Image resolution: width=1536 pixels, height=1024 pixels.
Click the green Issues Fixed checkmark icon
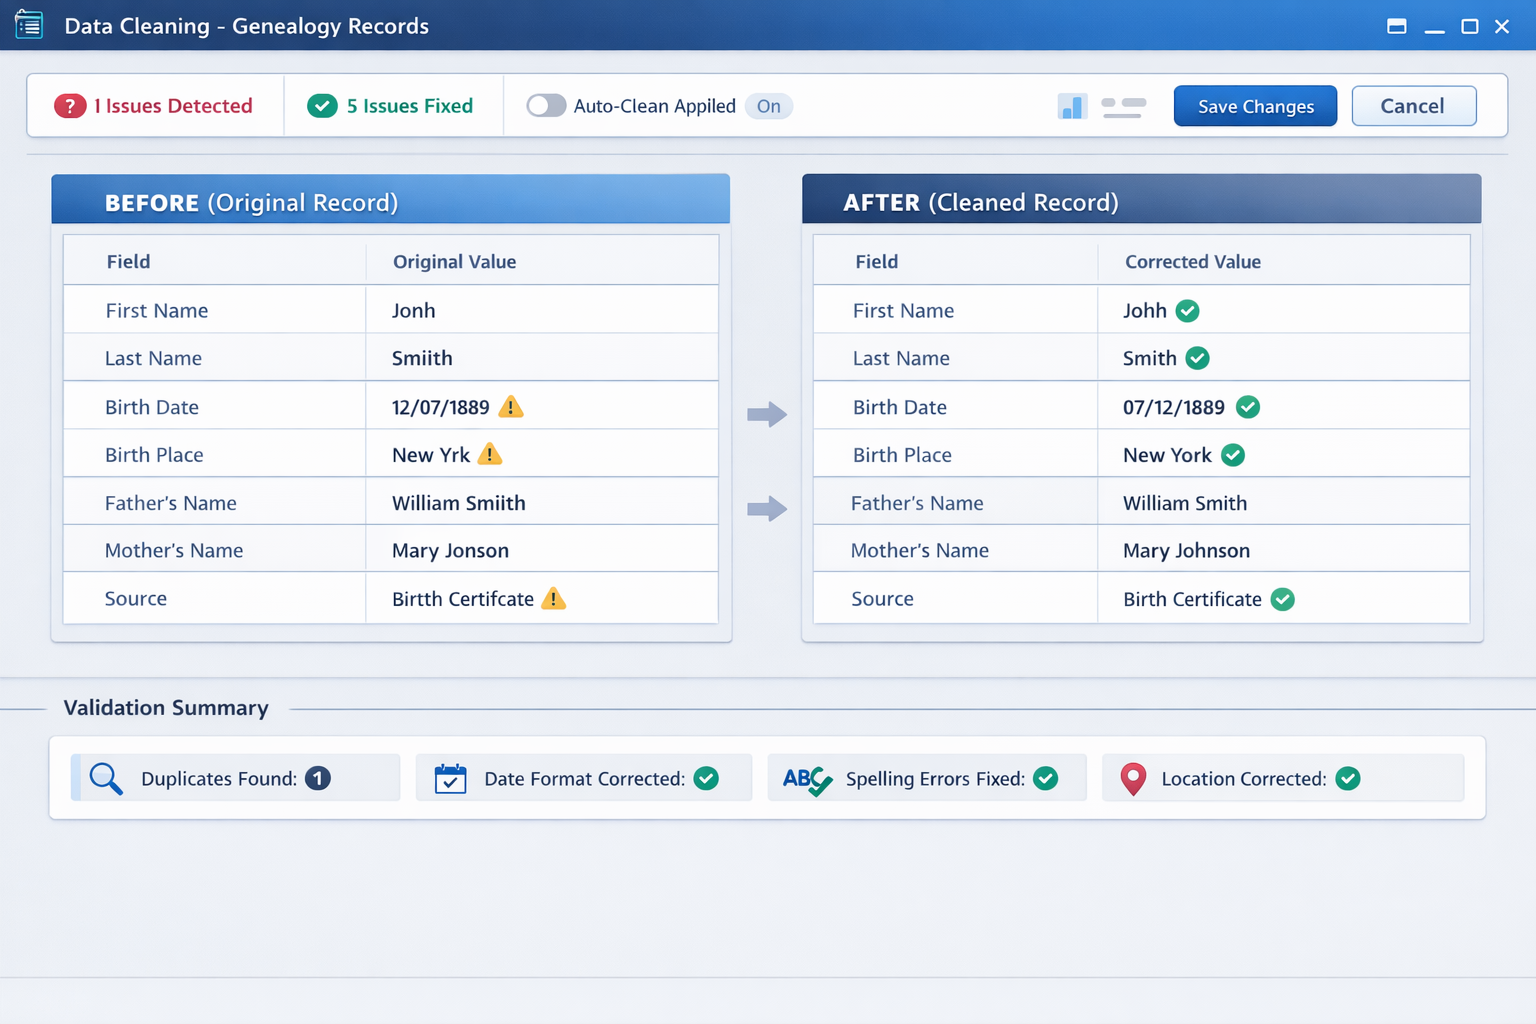(x=322, y=105)
